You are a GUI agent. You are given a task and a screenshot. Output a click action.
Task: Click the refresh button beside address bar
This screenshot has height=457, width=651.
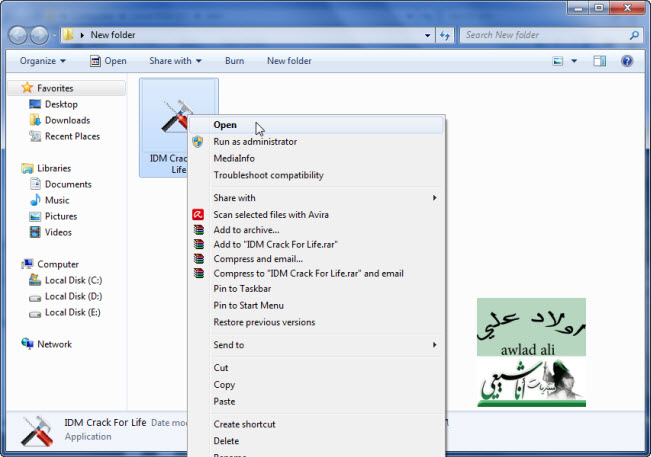coord(445,35)
